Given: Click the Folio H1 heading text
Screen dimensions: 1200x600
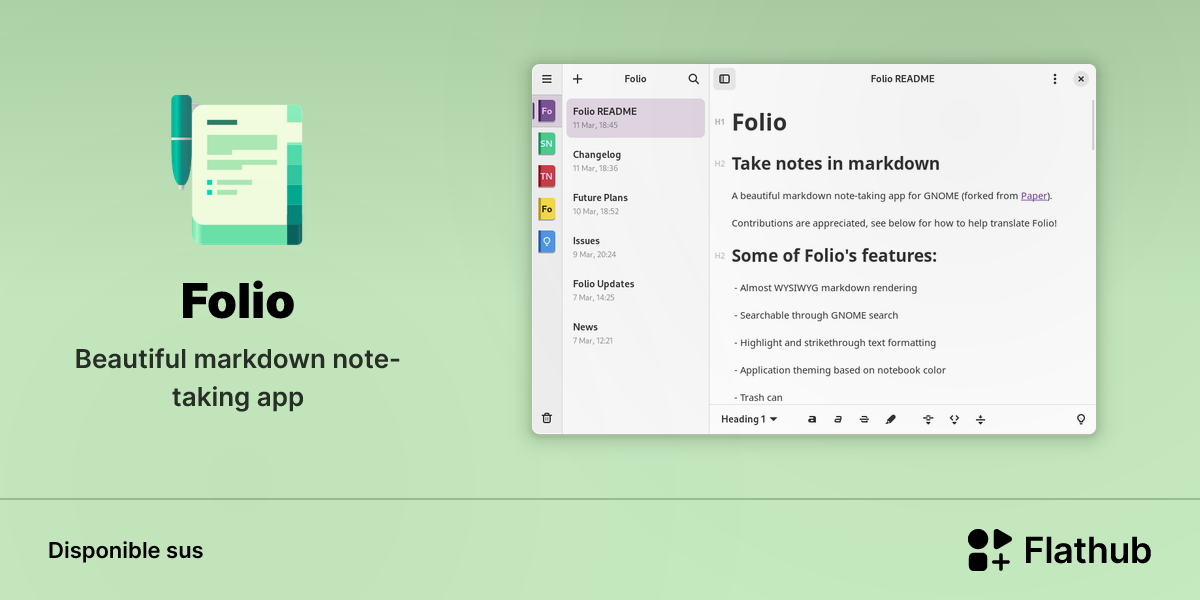Looking at the screenshot, I should click(x=759, y=122).
